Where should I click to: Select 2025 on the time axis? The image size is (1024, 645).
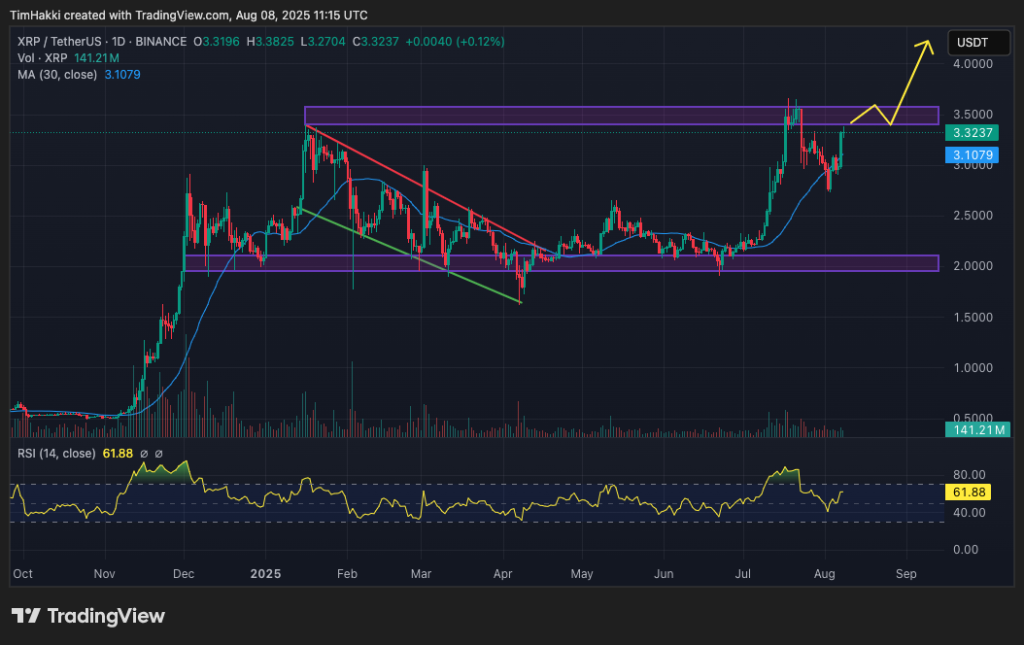click(x=264, y=573)
